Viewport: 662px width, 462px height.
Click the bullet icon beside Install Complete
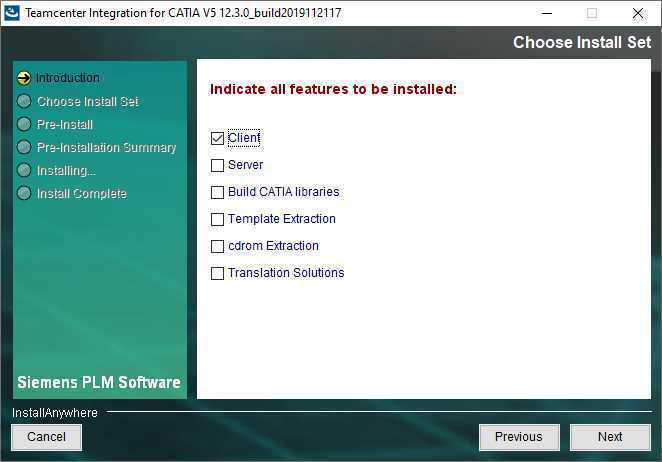[24, 193]
